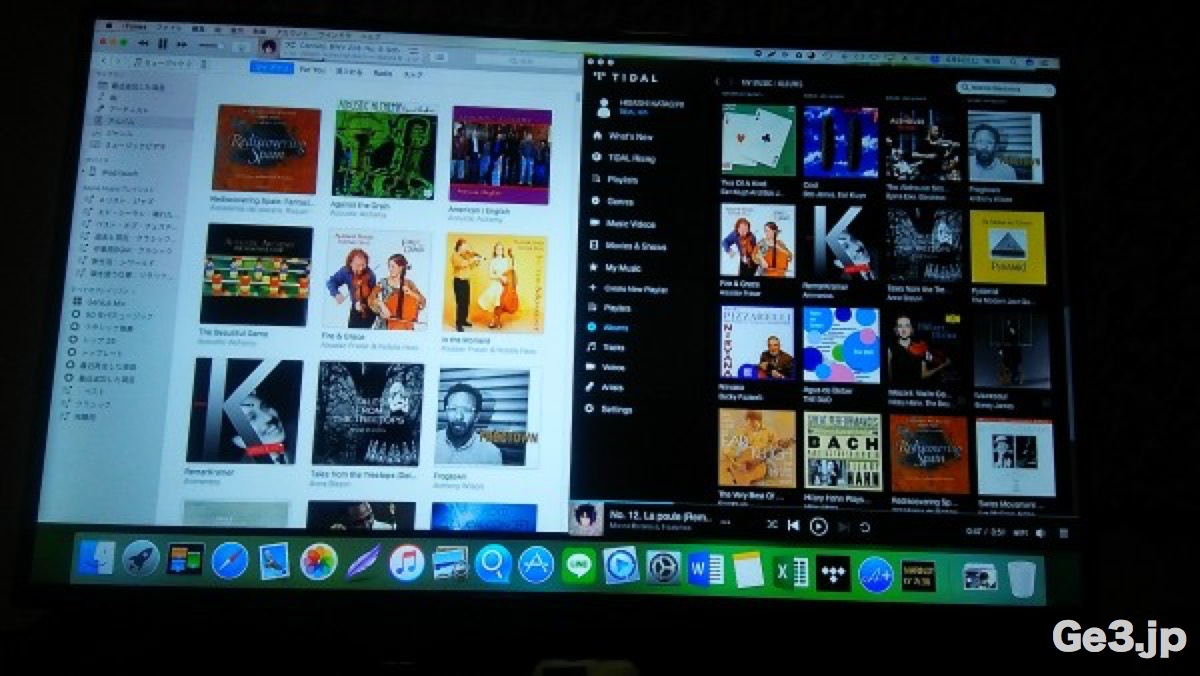Select the Radio tab in iTunes

[381, 72]
